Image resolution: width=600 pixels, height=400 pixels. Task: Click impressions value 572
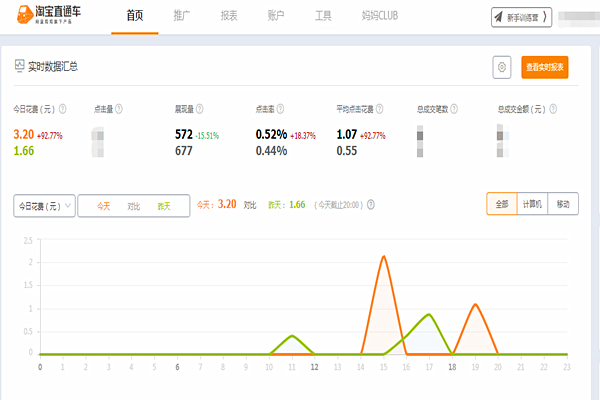tap(184, 134)
